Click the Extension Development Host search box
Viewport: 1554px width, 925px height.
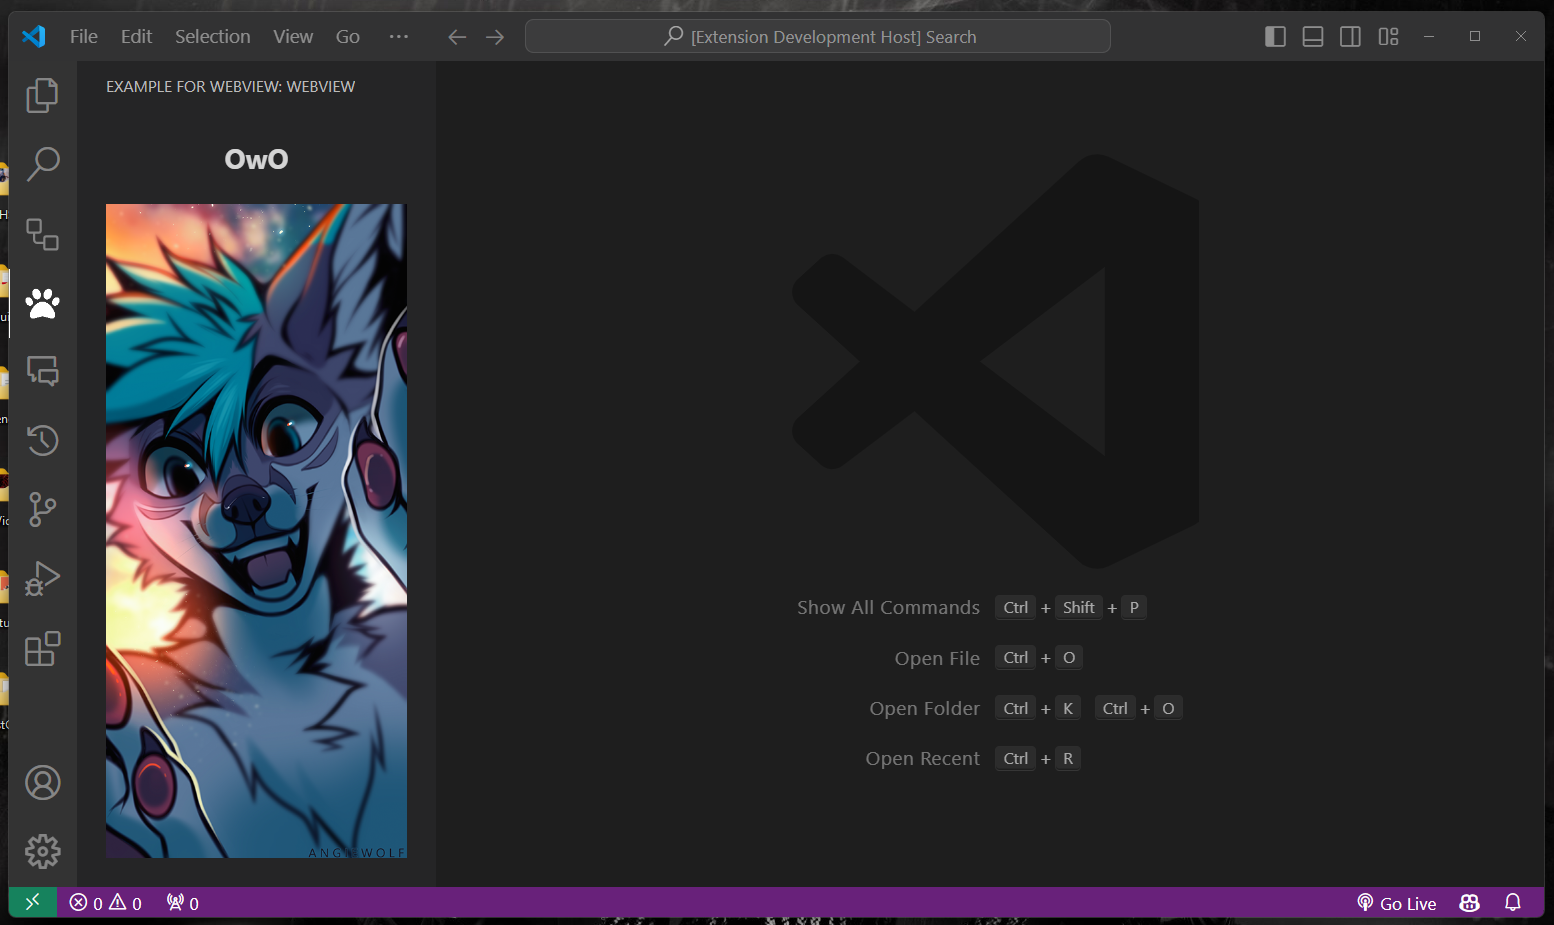coord(817,37)
